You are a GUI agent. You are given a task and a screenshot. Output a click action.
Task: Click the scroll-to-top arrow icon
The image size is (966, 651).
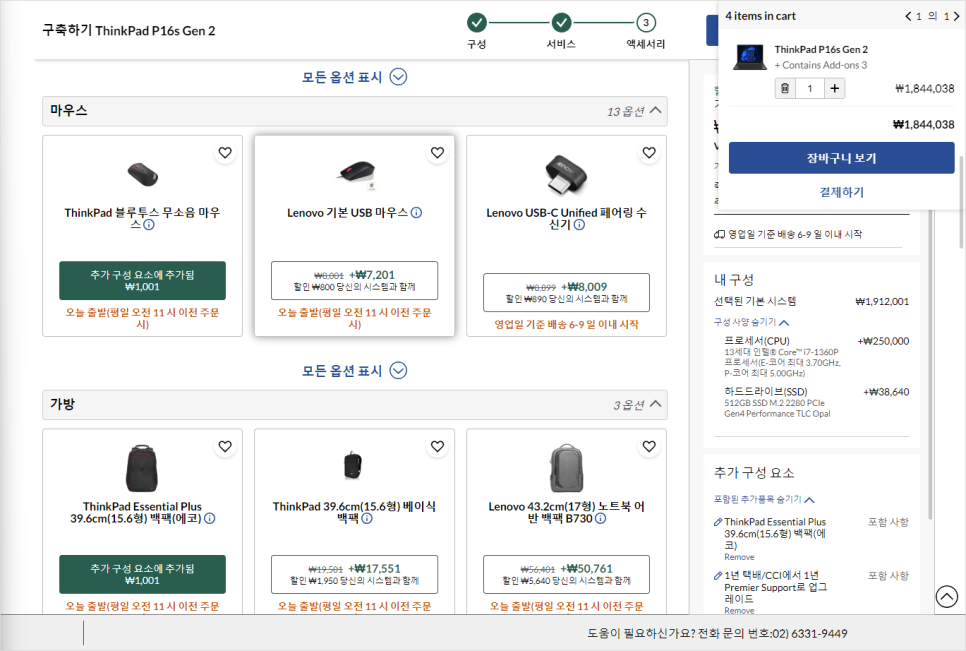[x=947, y=596]
